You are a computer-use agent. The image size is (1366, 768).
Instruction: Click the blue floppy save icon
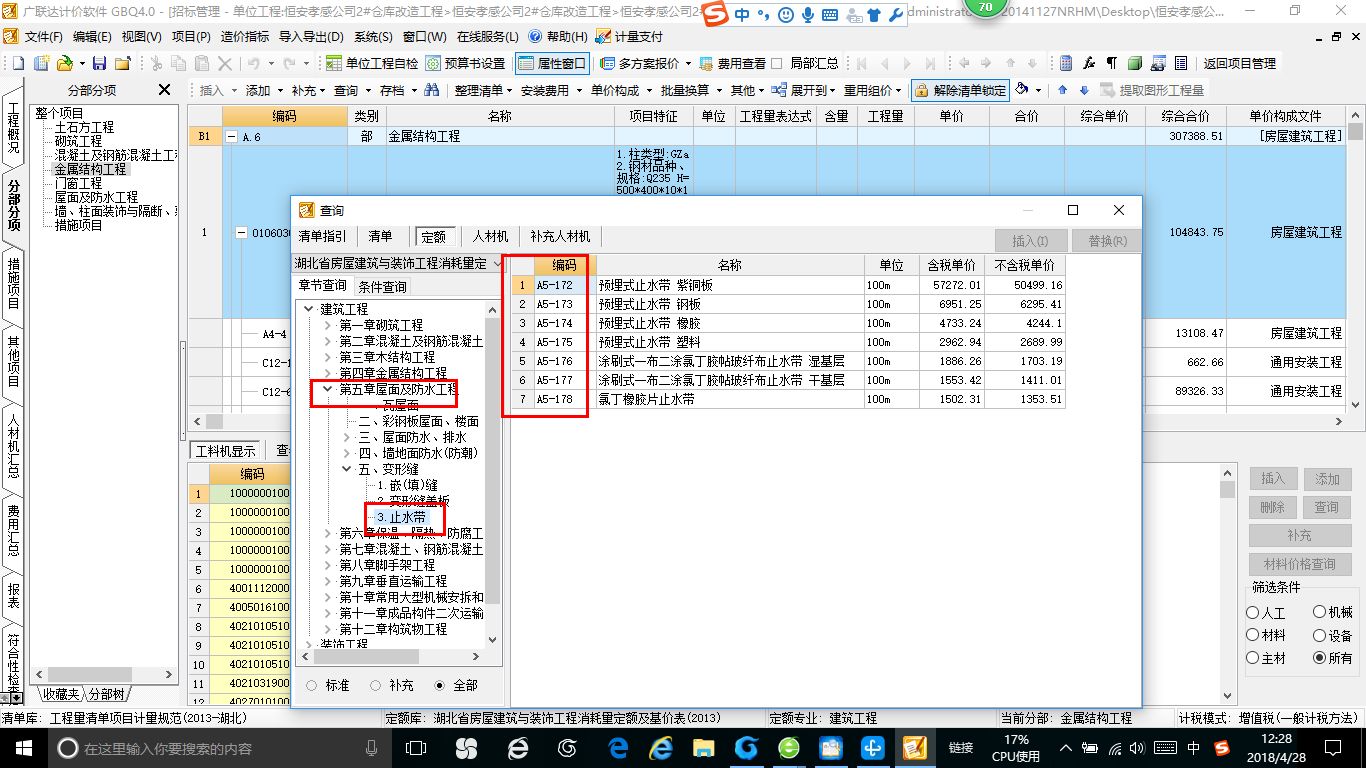click(x=100, y=63)
